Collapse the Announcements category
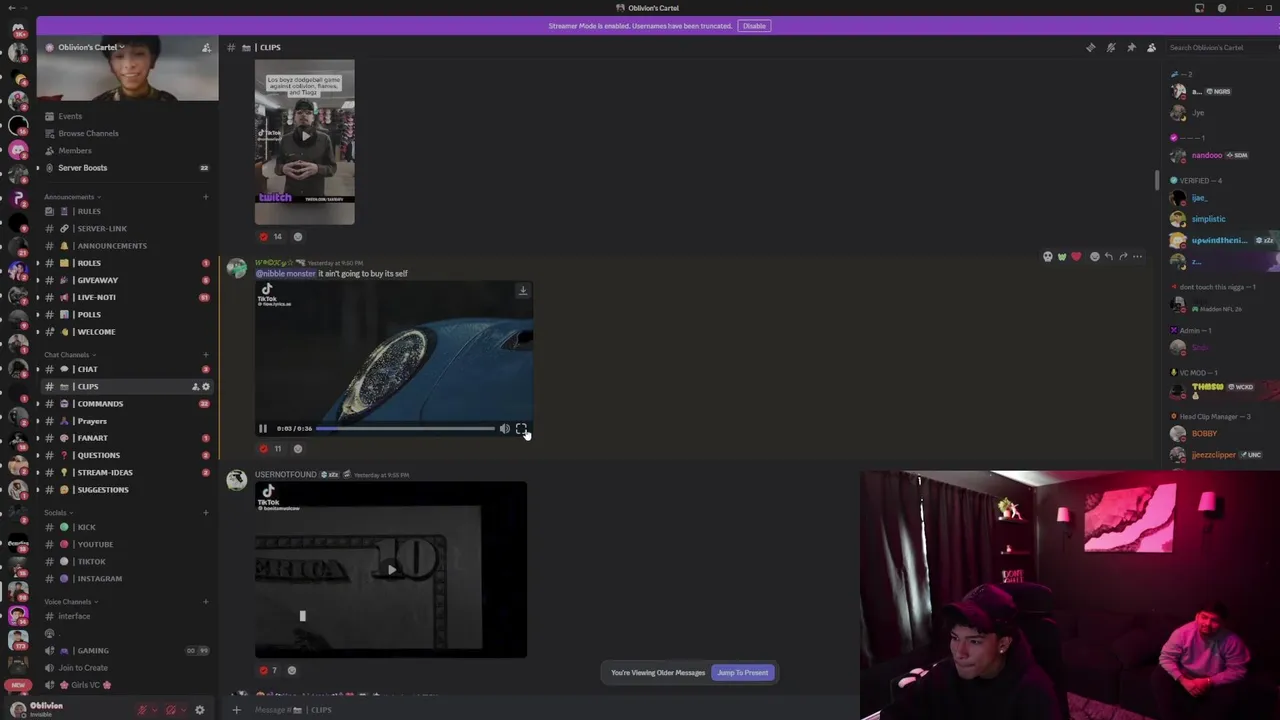This screenshot has width=1280, height=720. (x=72, y=197)
